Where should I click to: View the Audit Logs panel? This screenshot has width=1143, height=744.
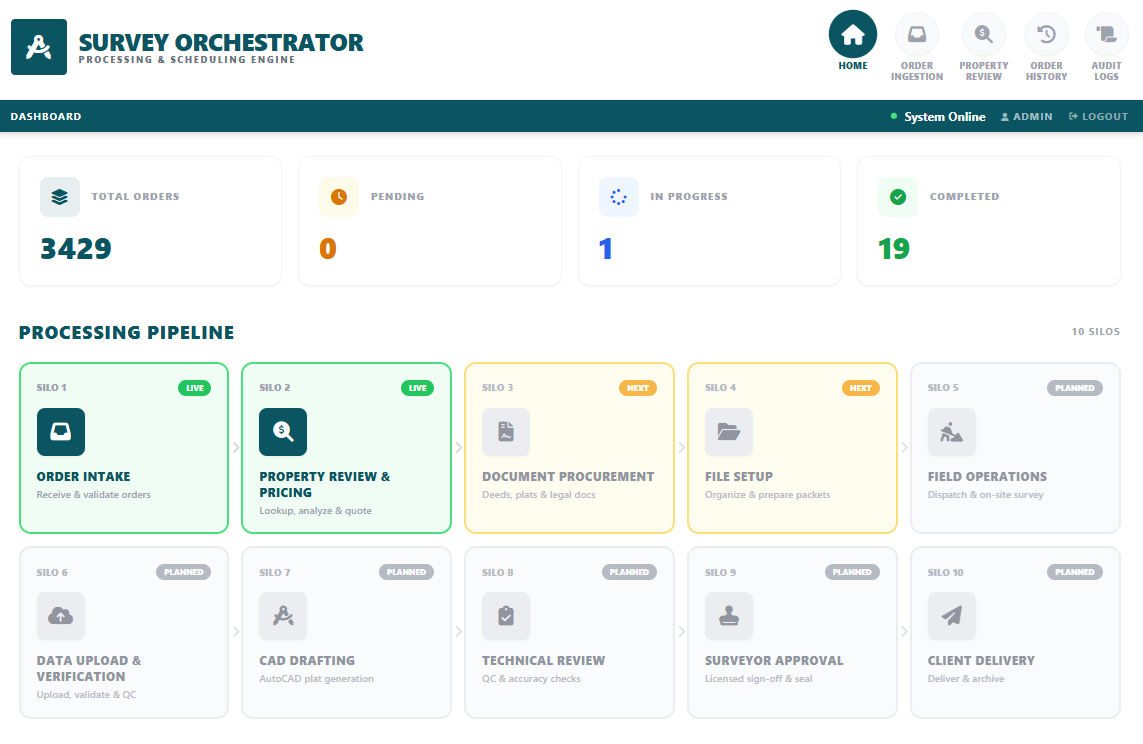point(1106,45)
